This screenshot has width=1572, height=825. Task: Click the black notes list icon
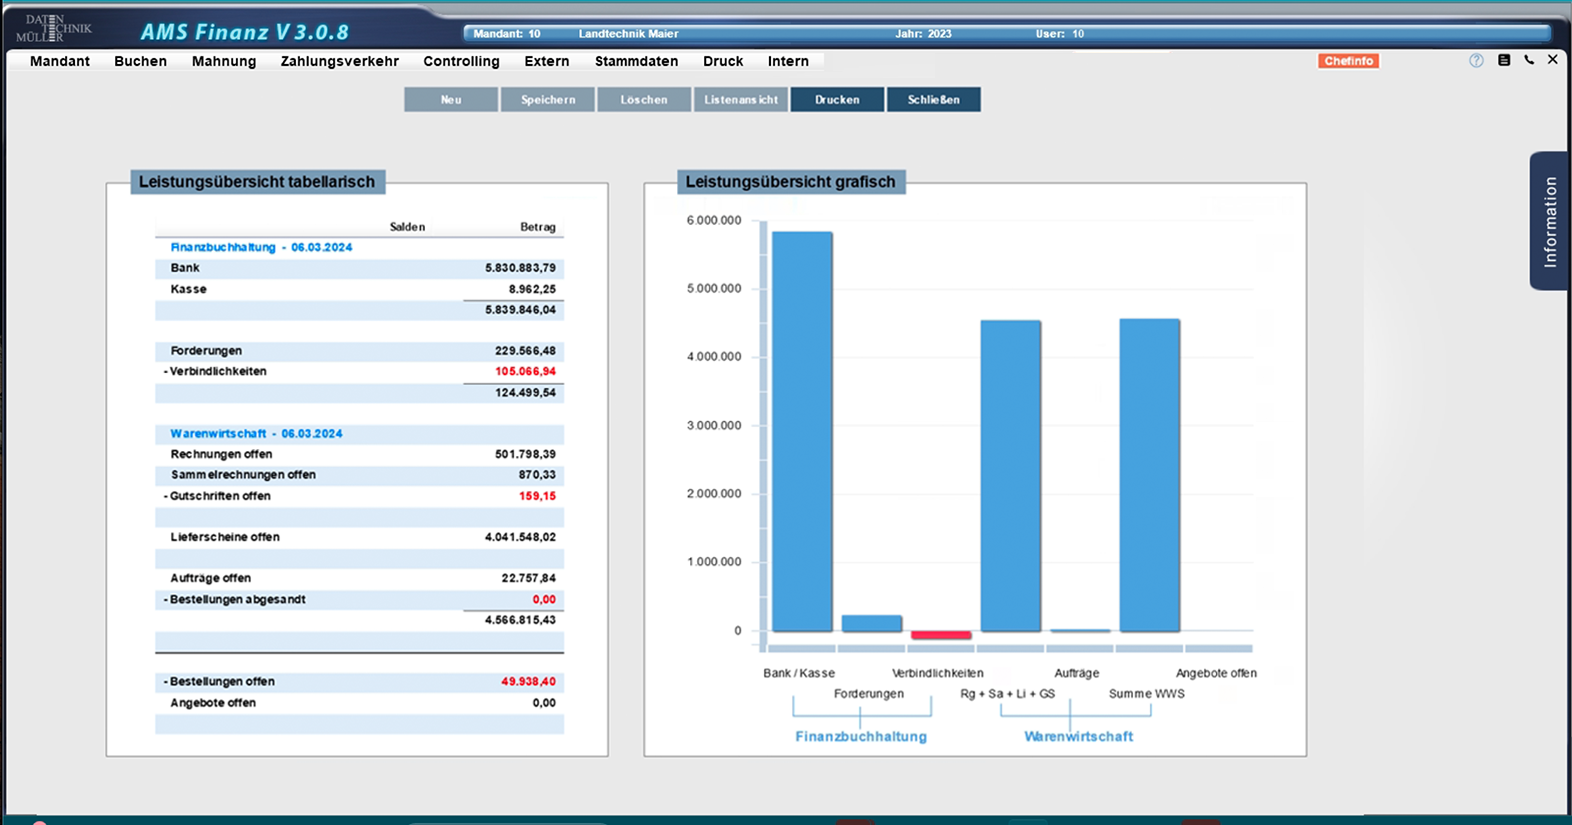click(1504, 60)
